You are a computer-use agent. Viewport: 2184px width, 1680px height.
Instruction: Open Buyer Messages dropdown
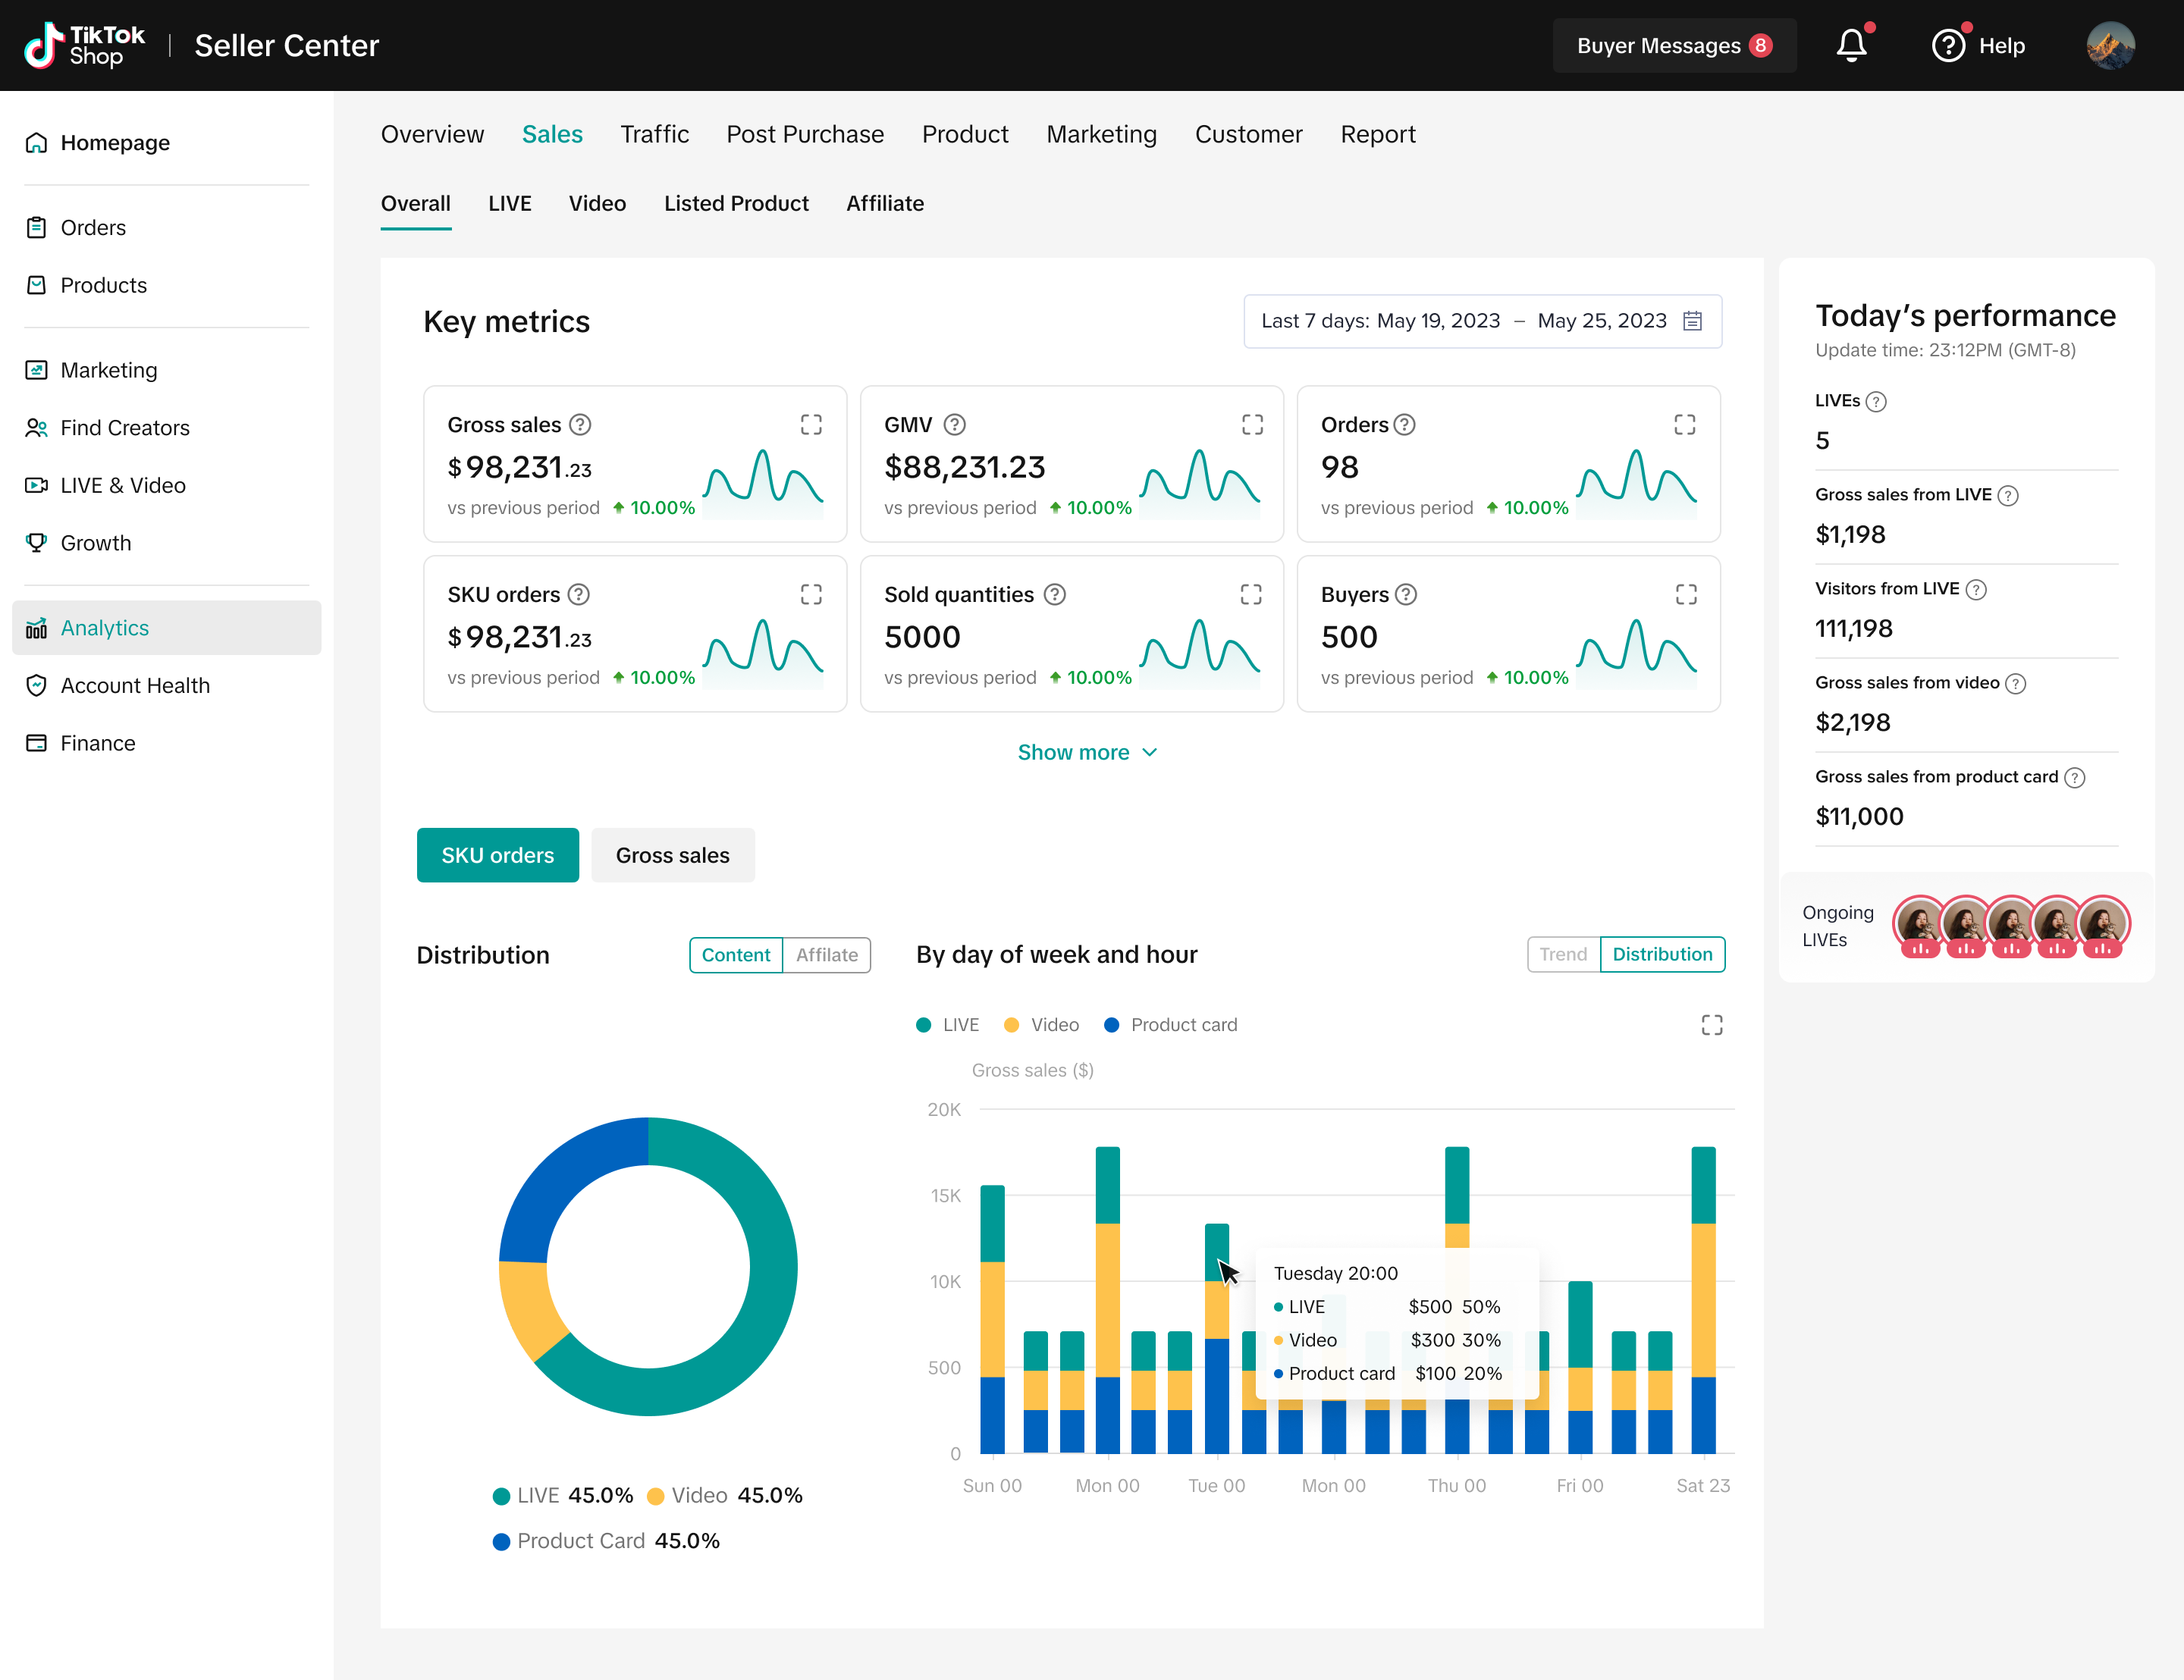click(1674, 46)
